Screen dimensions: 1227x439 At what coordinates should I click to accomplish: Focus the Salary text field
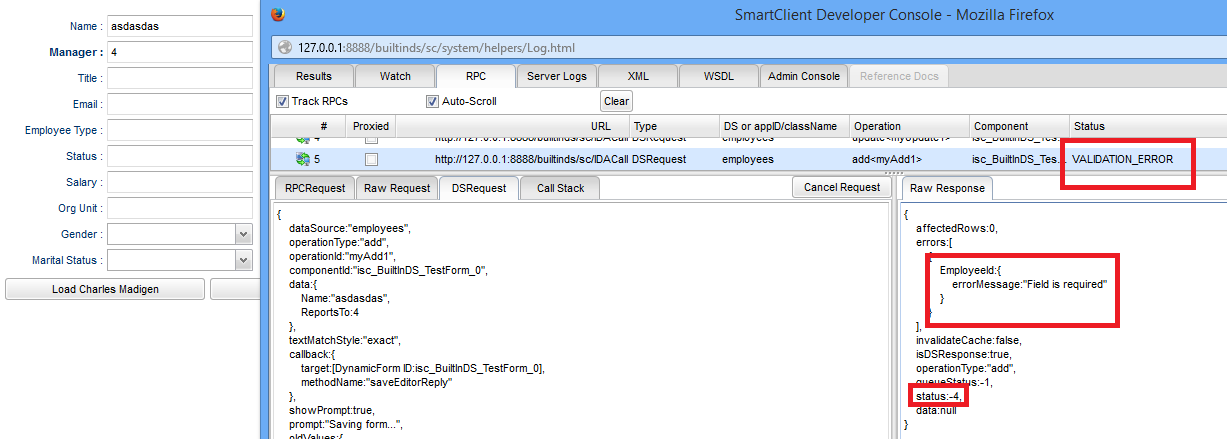179,182
